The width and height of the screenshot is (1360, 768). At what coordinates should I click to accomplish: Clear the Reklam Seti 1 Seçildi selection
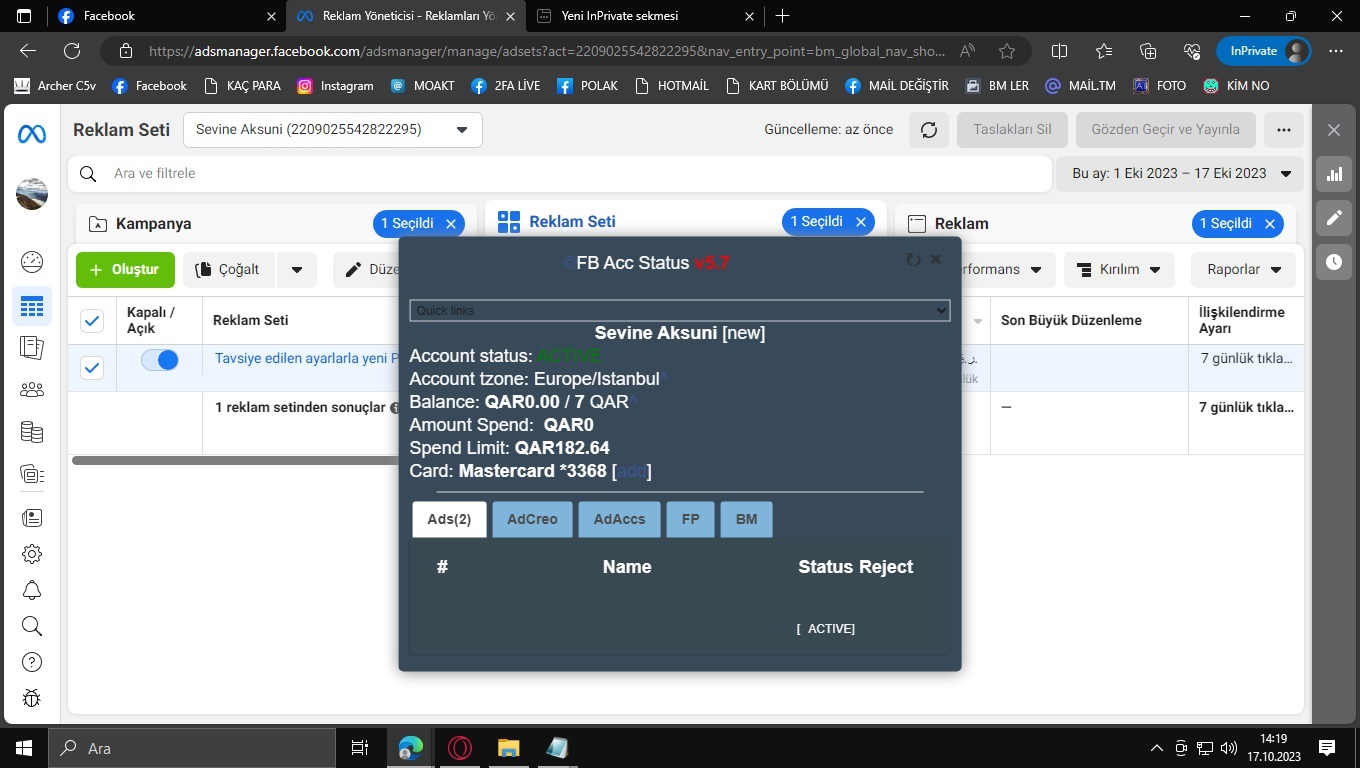[x=861, y=222]
